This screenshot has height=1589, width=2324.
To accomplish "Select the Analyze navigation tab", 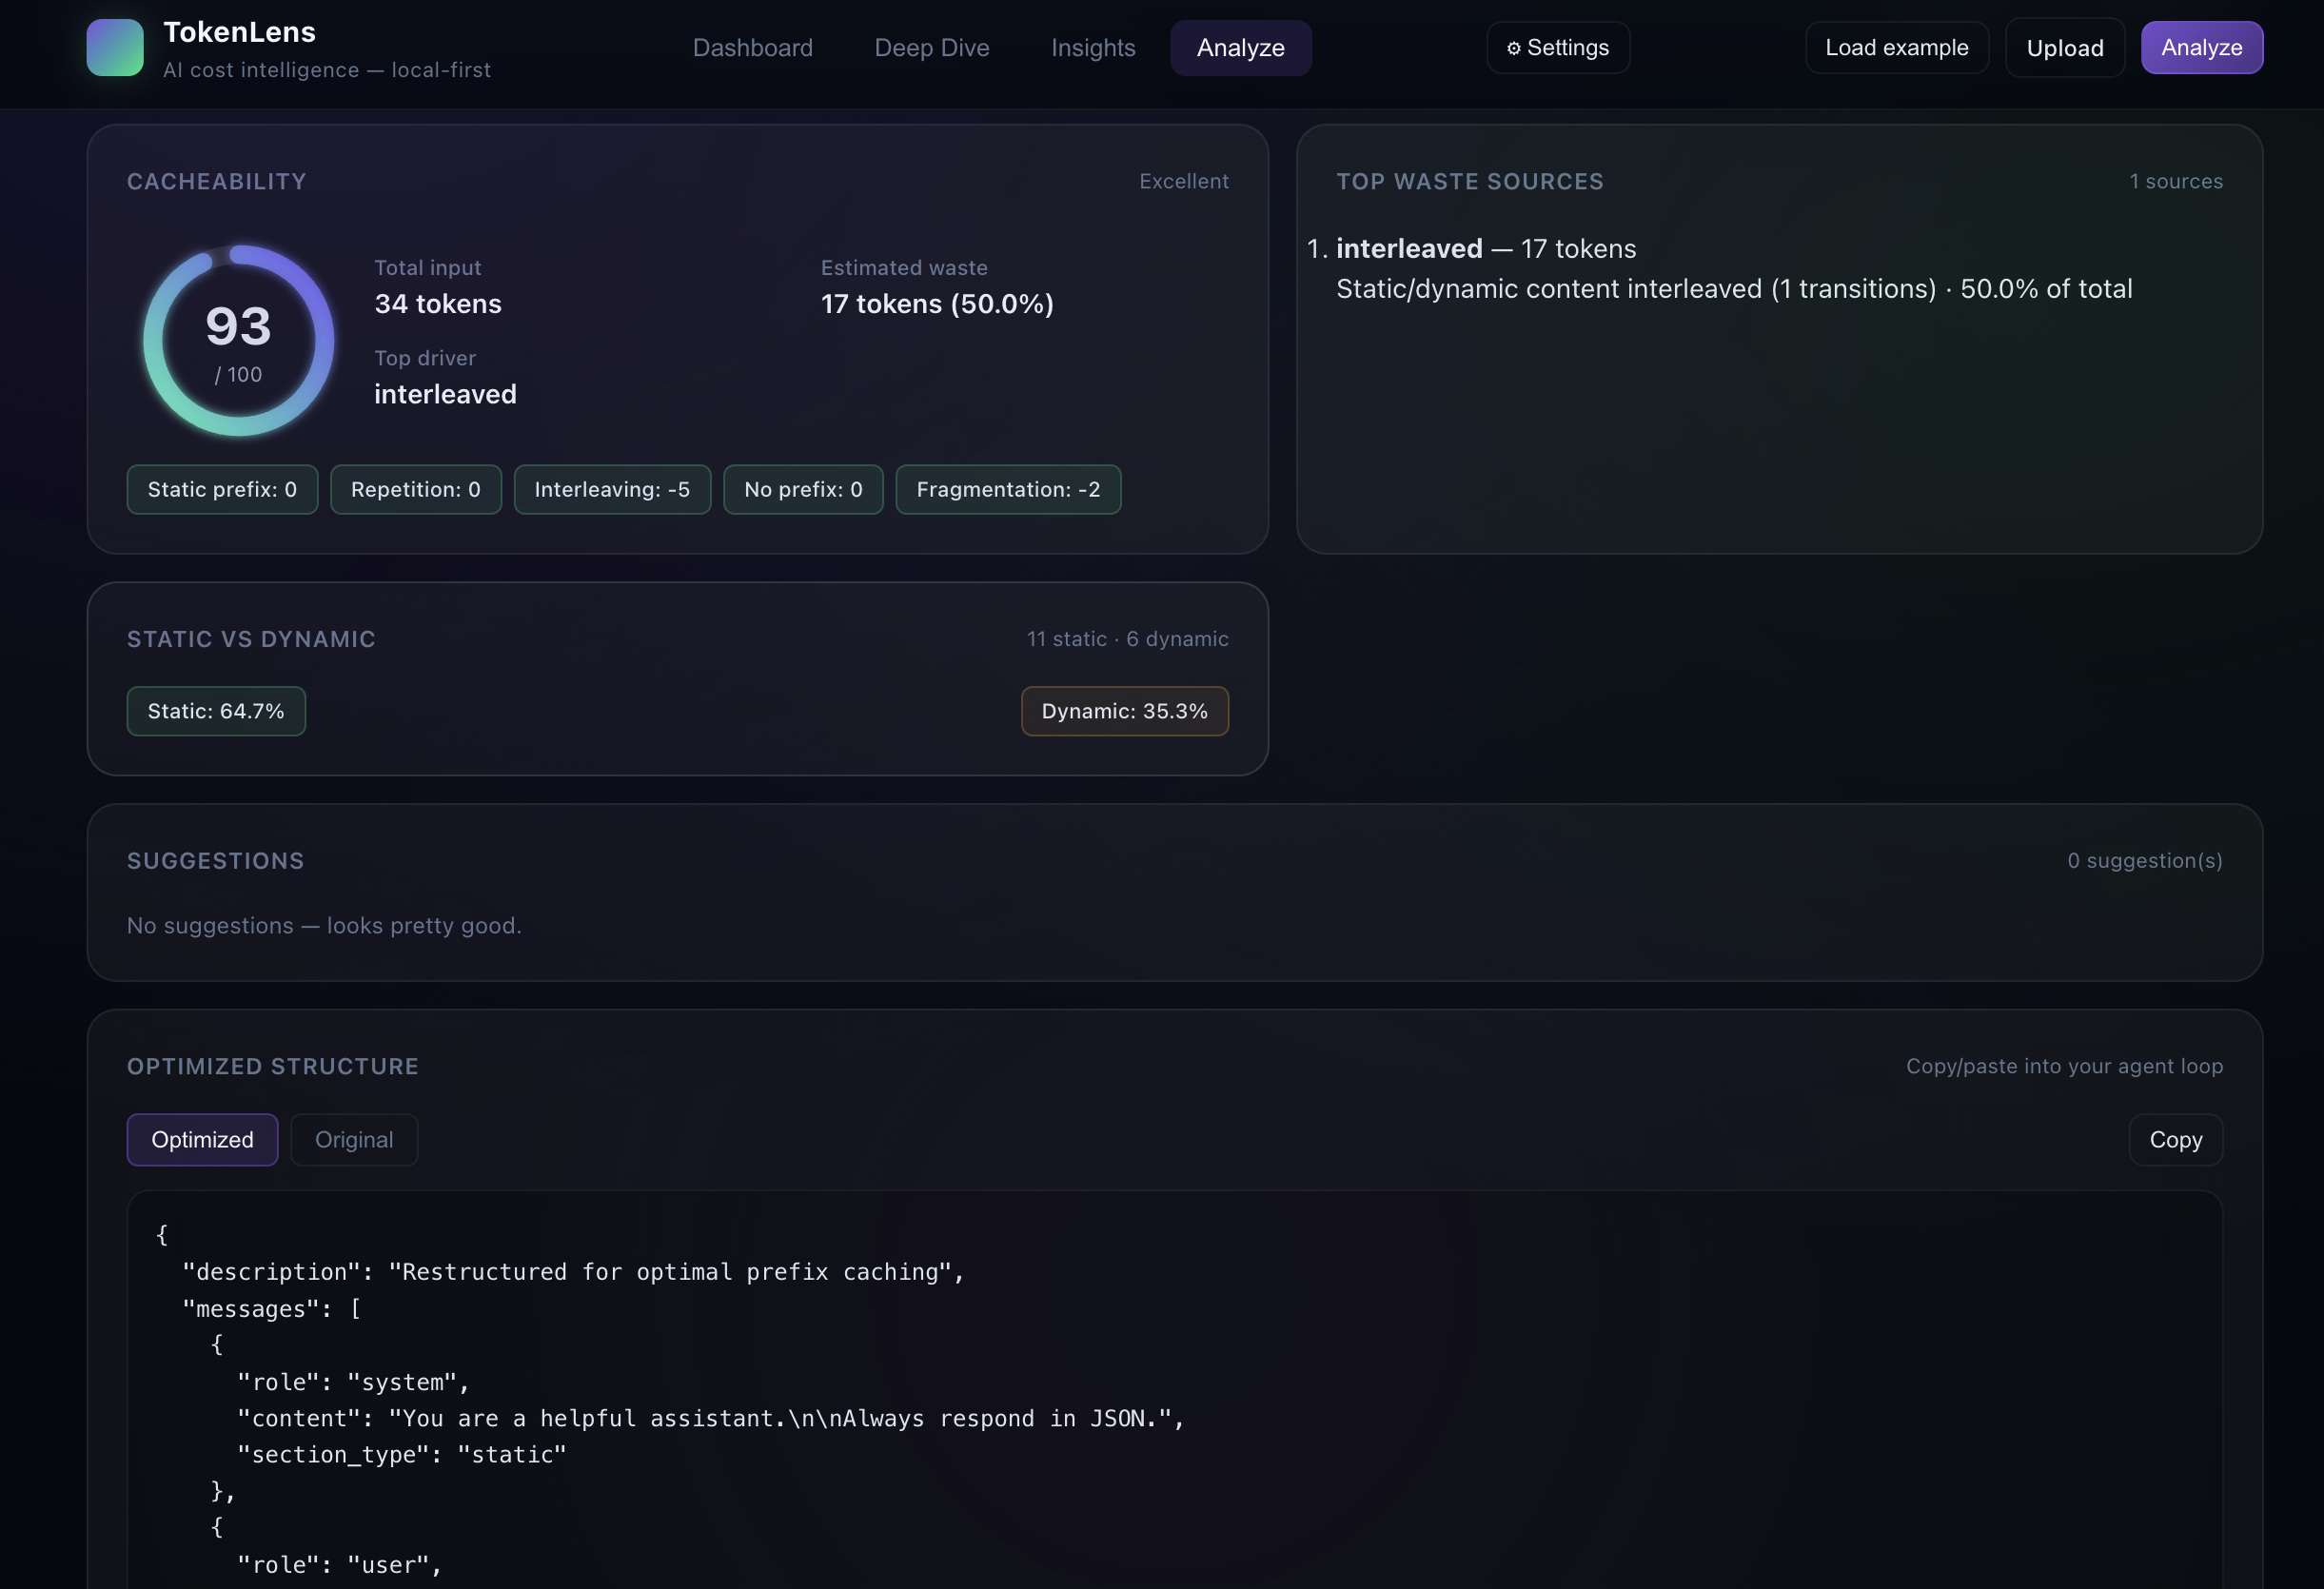I will click(x=1240, y=48).
